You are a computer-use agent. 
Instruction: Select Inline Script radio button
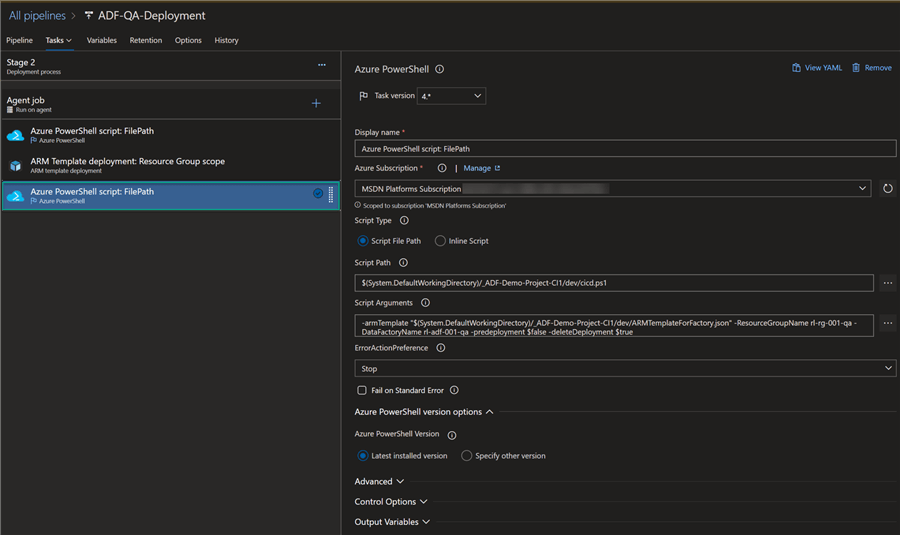click(x=440, y=241)
